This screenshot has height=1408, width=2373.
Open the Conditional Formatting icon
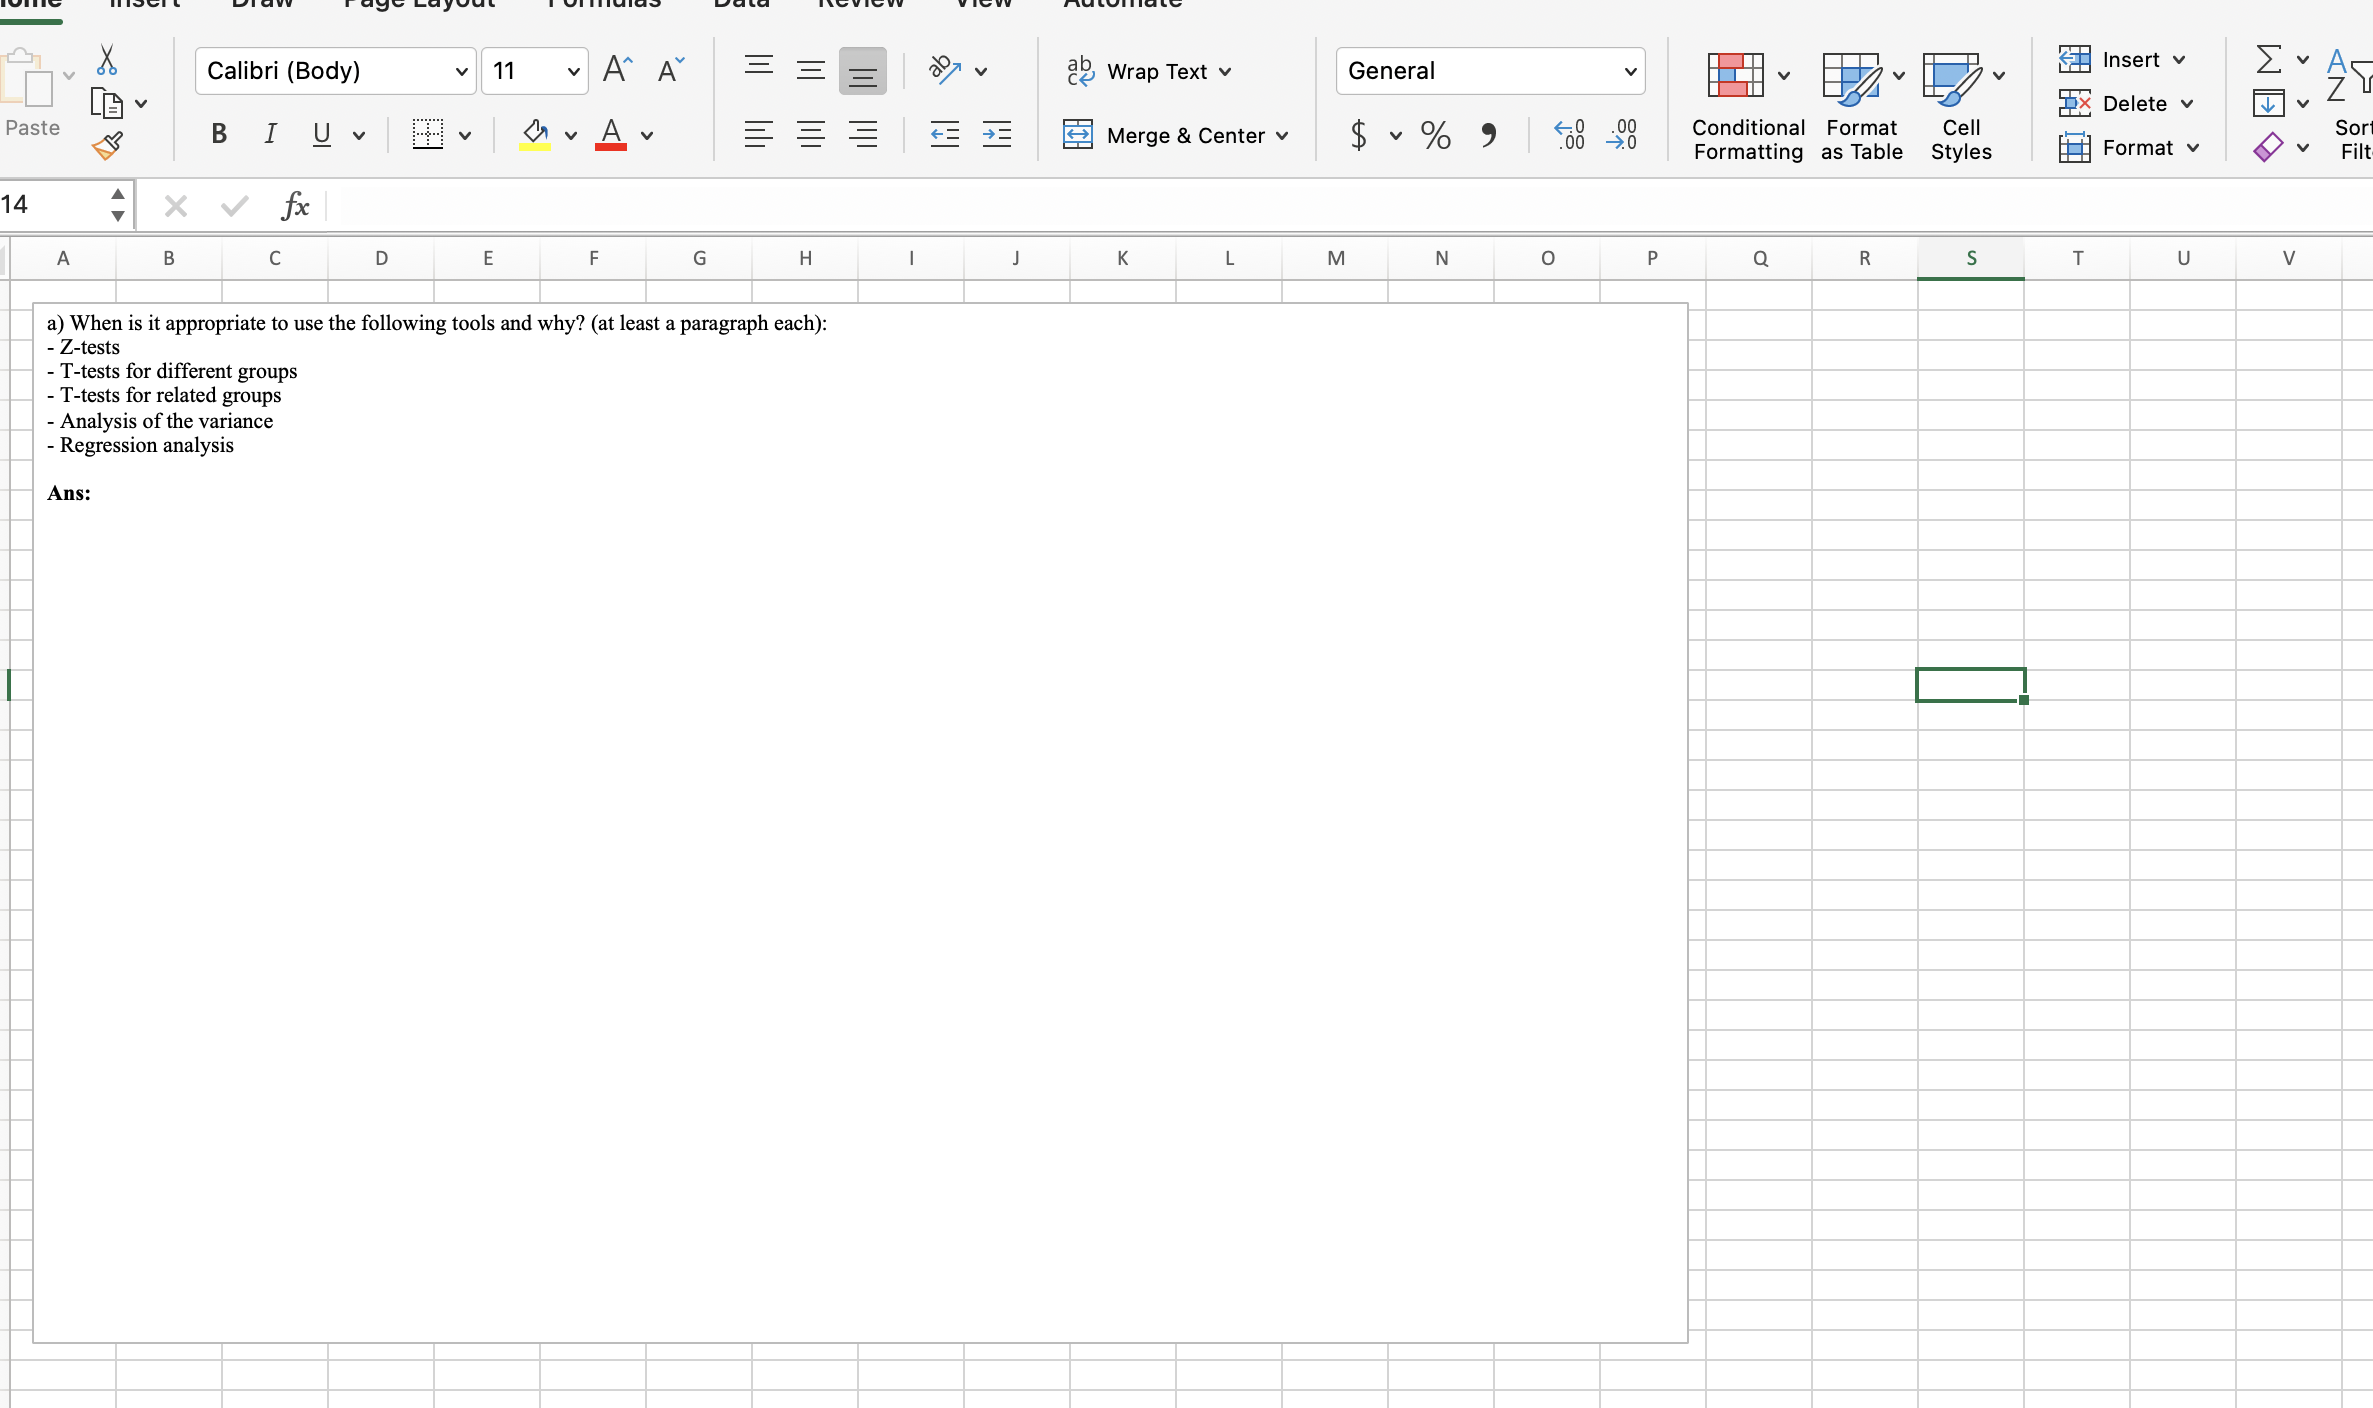1735,75
